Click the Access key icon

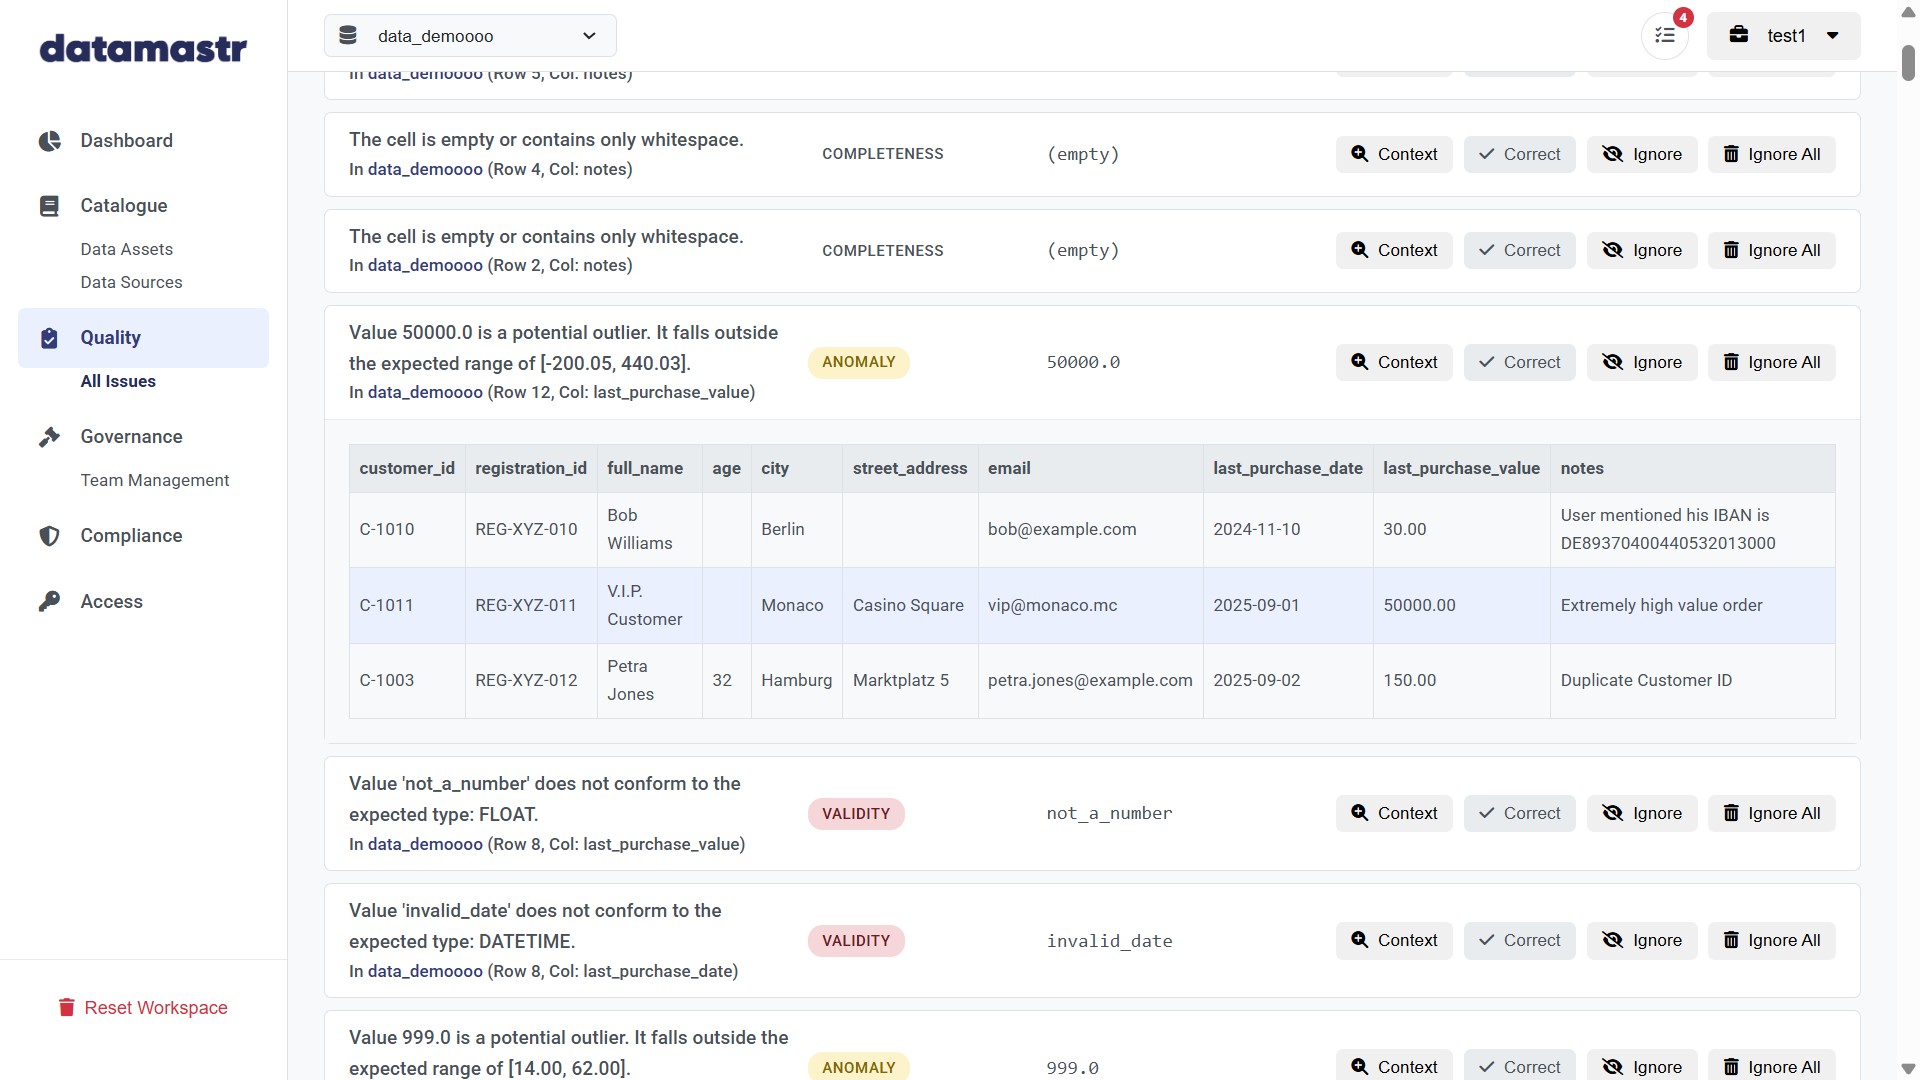click(49, 602)
